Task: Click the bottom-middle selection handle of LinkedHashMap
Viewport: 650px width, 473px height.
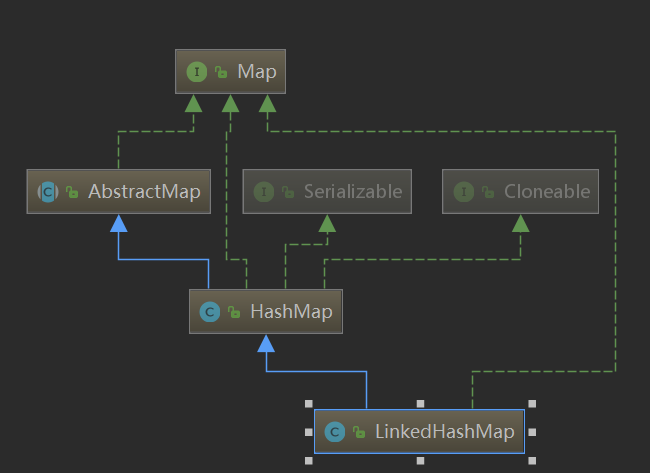Action: click(x=420, y=461)
